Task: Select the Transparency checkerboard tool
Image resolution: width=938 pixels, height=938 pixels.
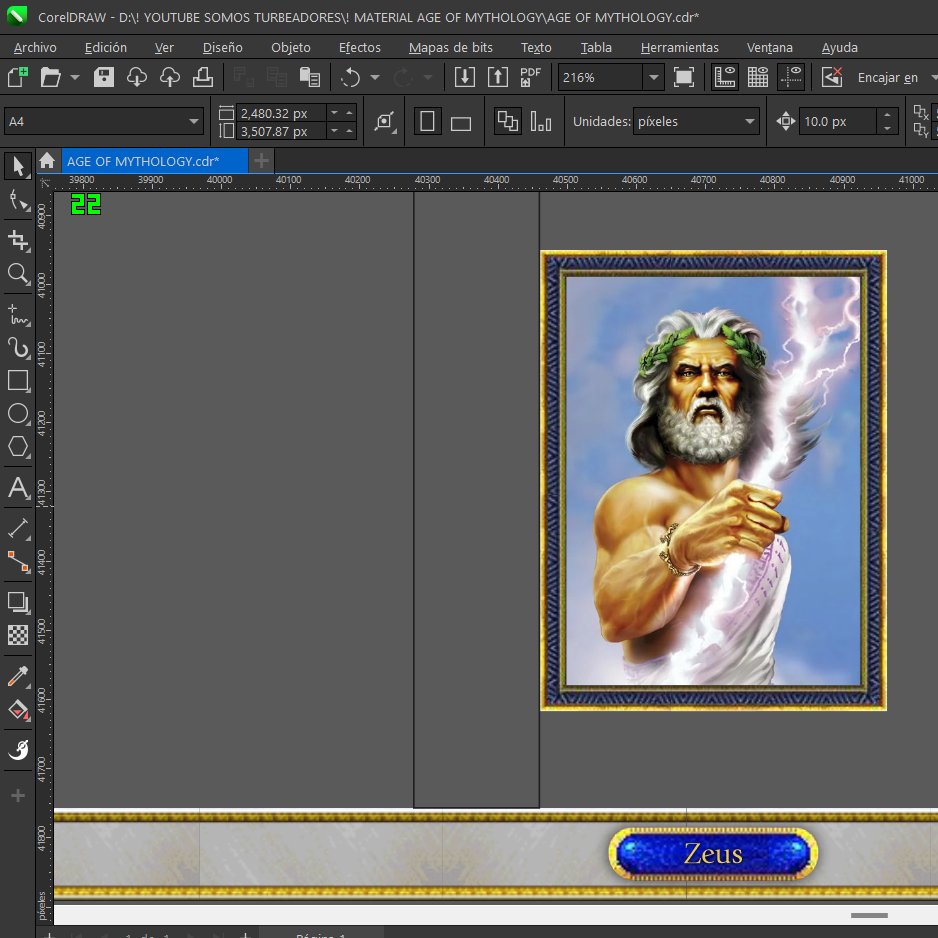Action: point(18,635)
